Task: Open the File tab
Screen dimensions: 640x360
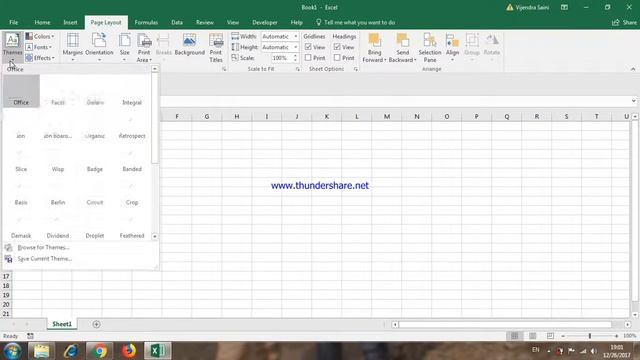Action: (13, 22)
